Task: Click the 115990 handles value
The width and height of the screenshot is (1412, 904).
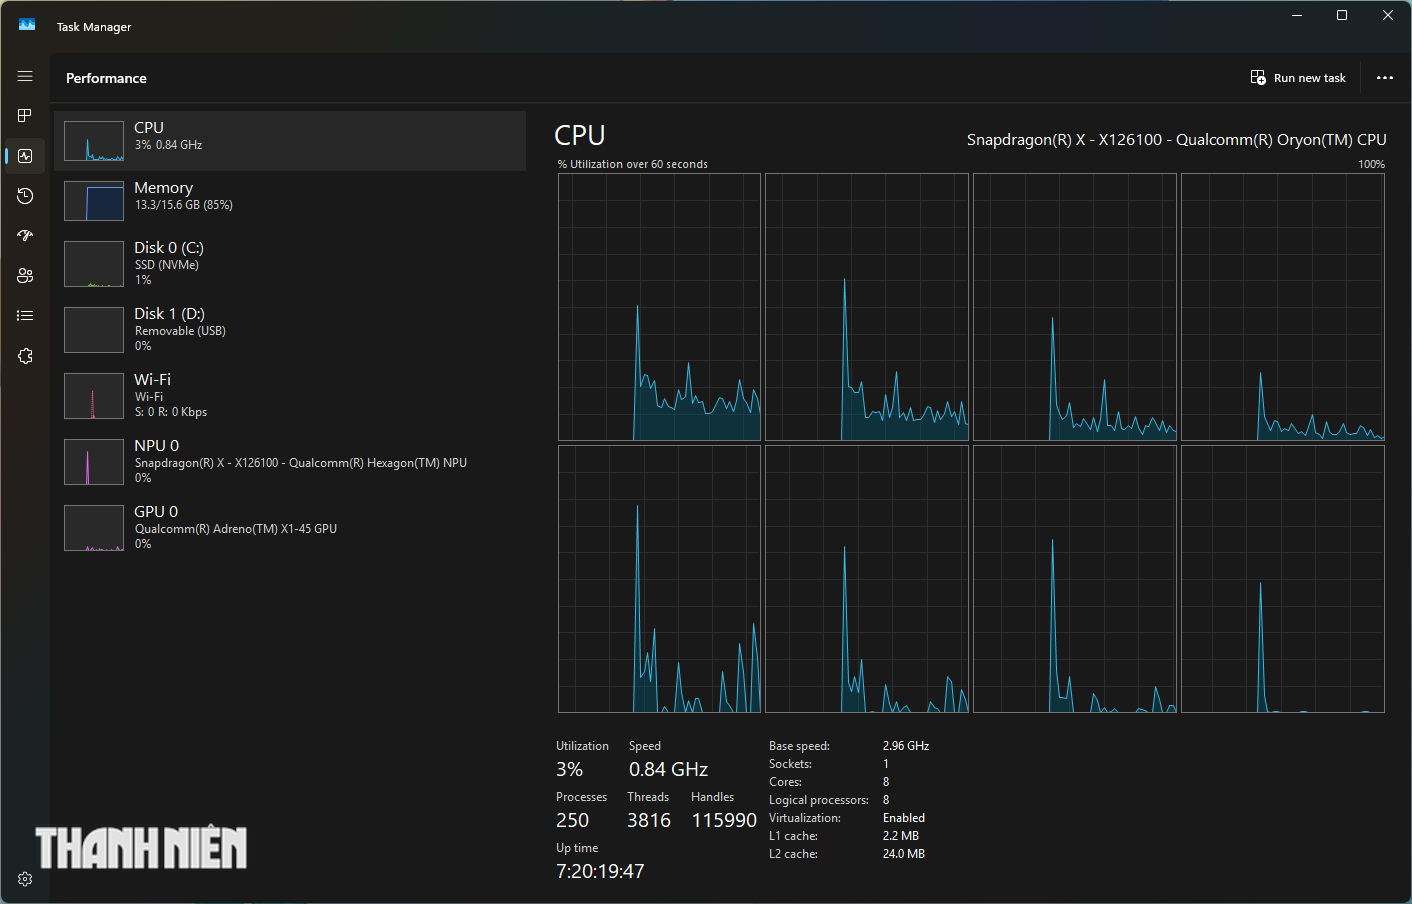Action: point(724,820)
